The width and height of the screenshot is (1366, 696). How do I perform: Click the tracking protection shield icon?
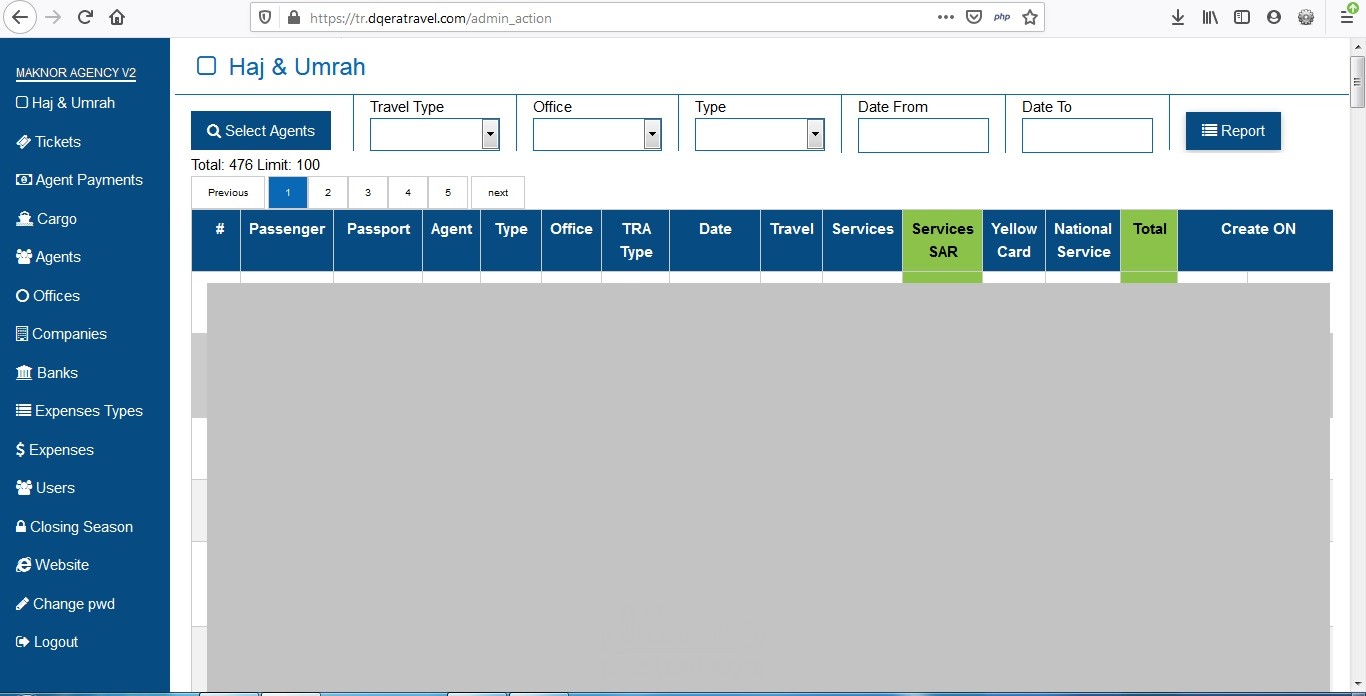[x=265, y=17]
